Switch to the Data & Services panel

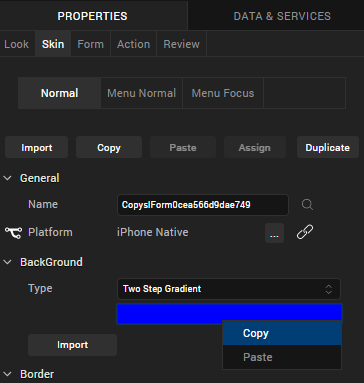click(282, 16)
